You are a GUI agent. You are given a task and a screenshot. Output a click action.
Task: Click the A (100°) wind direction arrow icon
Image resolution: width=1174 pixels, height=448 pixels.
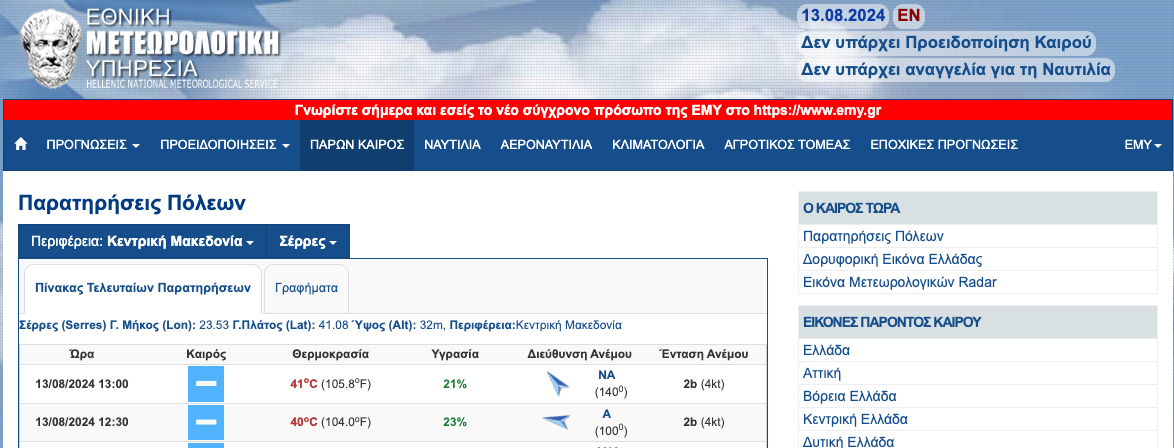pos(556,422)
